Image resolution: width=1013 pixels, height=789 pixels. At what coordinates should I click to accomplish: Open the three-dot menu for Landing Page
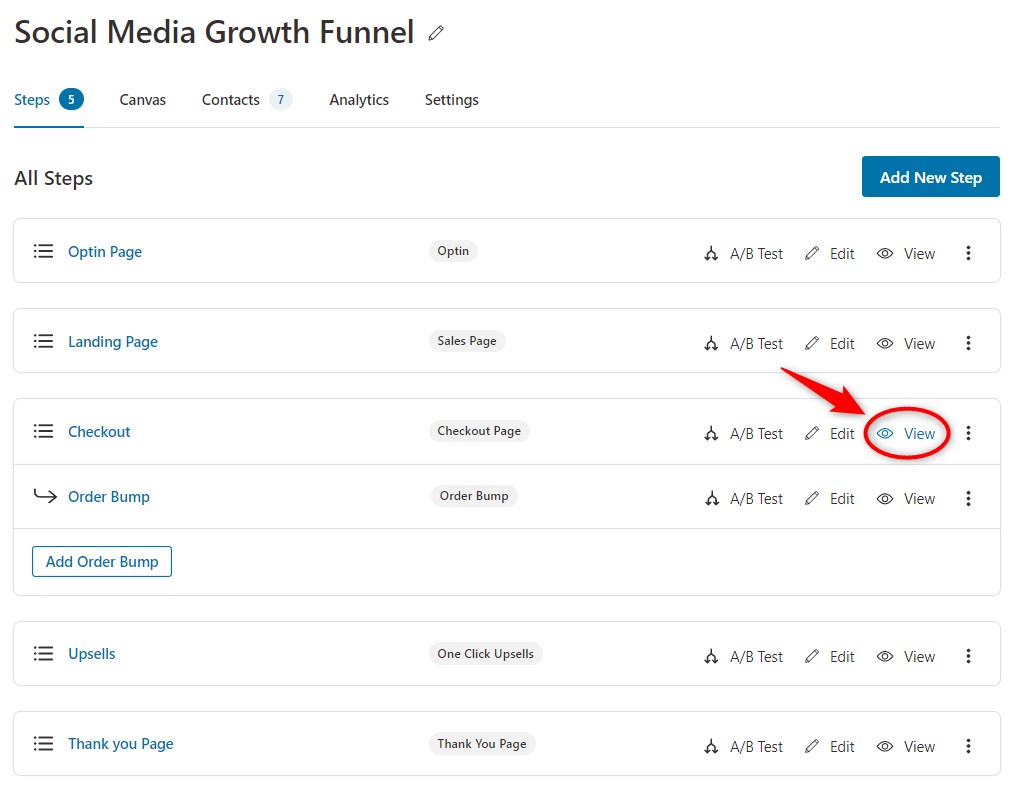[x=968, y=343]
